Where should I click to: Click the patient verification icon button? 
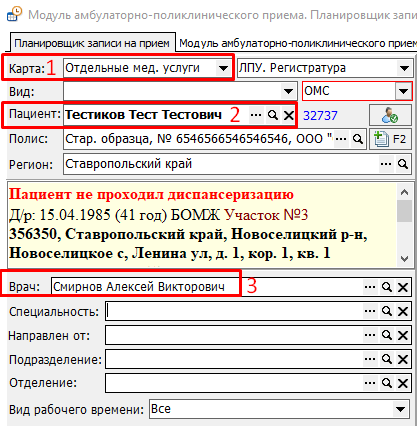coord(390,115)
